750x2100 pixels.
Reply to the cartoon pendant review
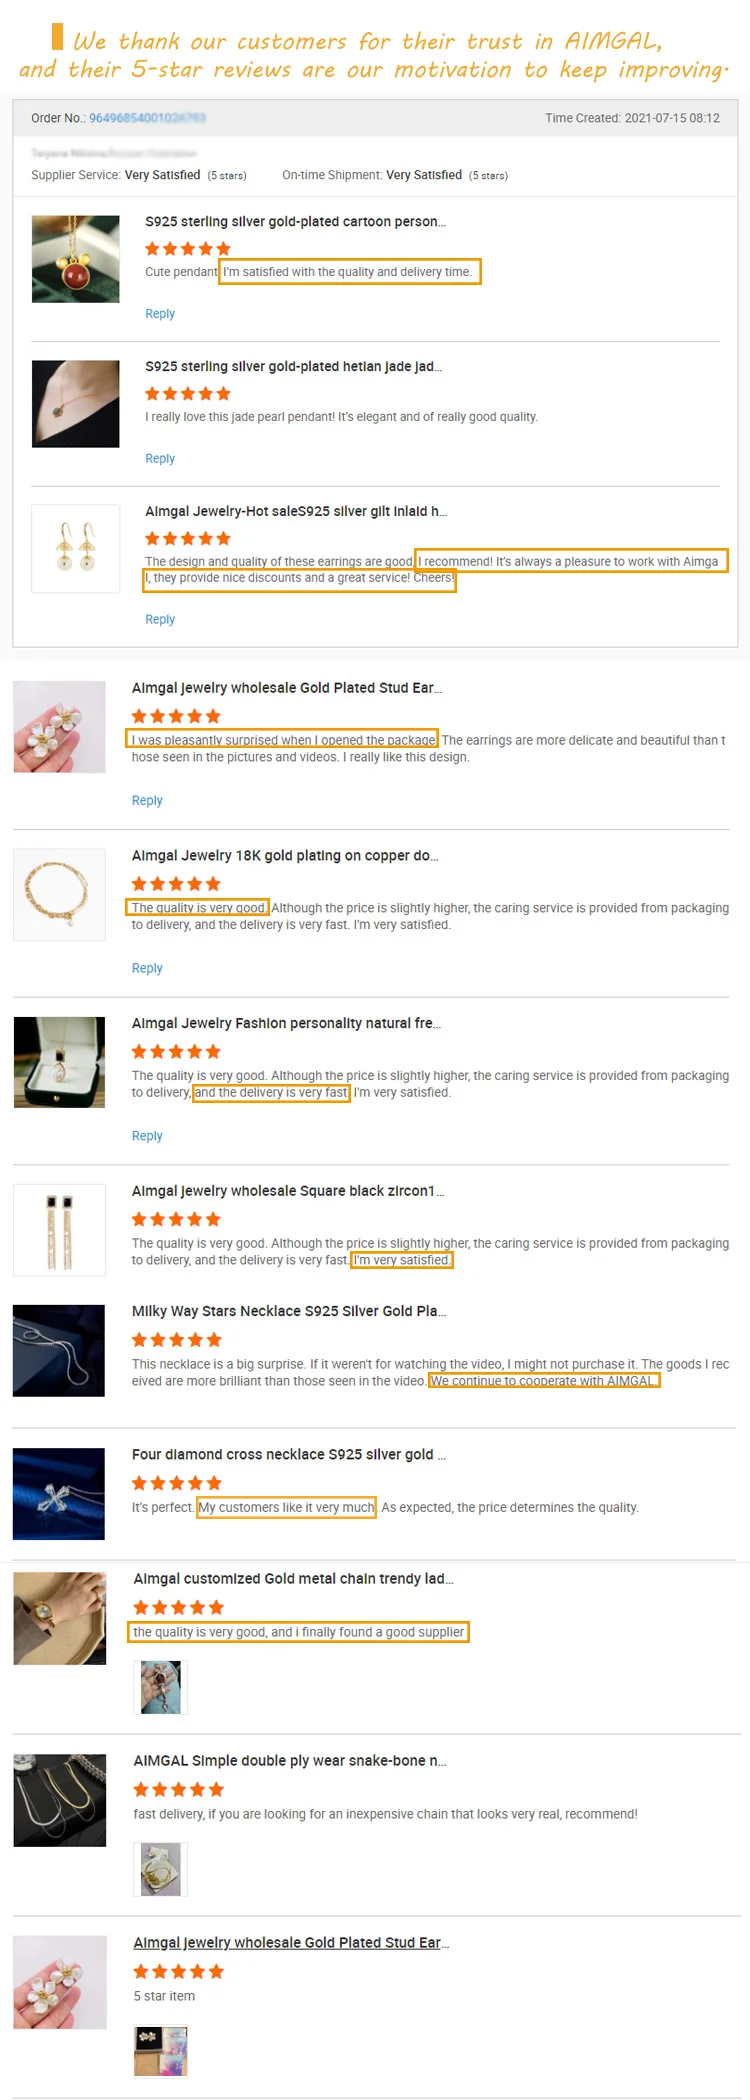(160, 314)
